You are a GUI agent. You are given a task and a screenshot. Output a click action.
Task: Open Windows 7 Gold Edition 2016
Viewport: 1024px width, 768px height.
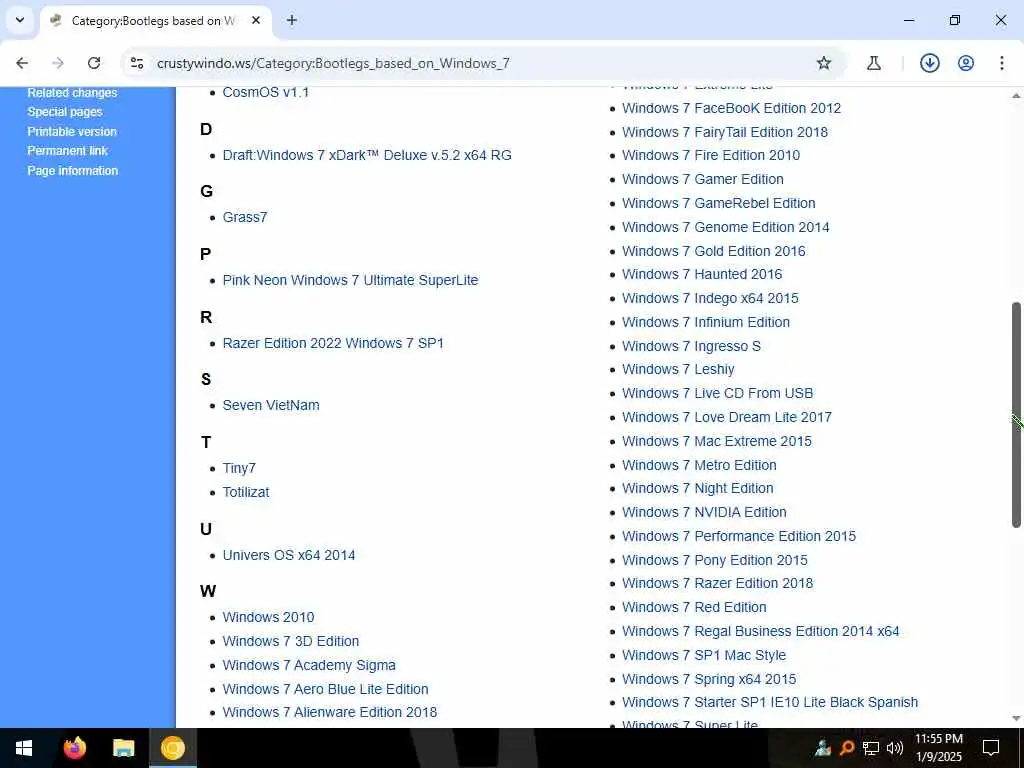(714, 251)
